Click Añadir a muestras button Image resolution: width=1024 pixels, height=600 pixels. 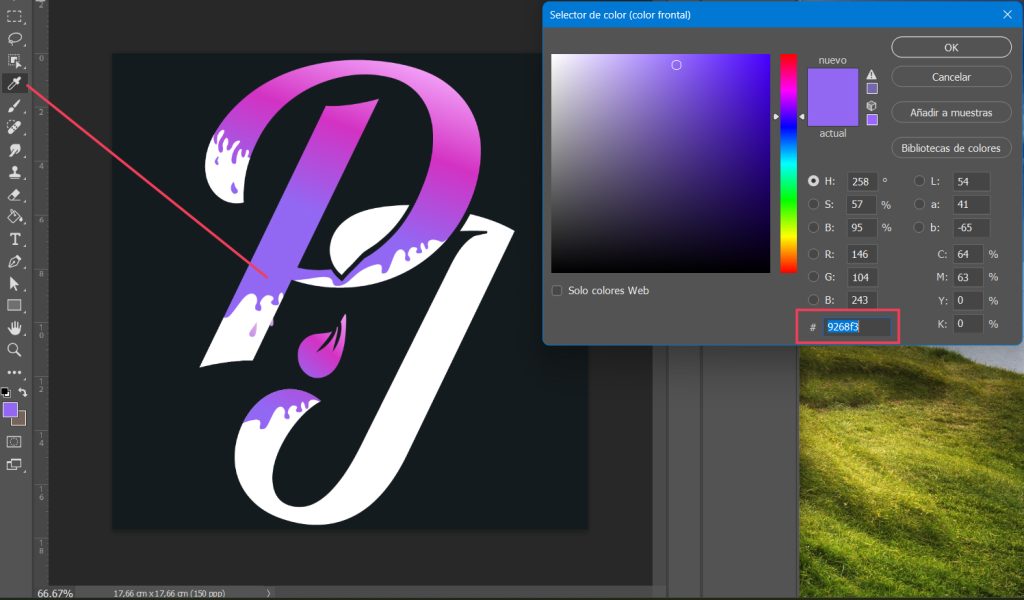(x=951, y=113)
